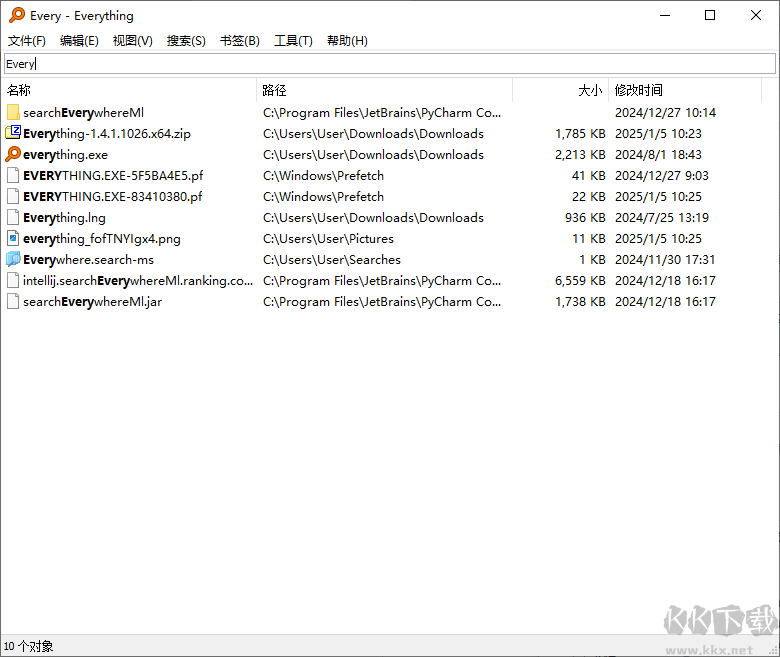Click the size value 6,559 KB

tap(580, 281)
